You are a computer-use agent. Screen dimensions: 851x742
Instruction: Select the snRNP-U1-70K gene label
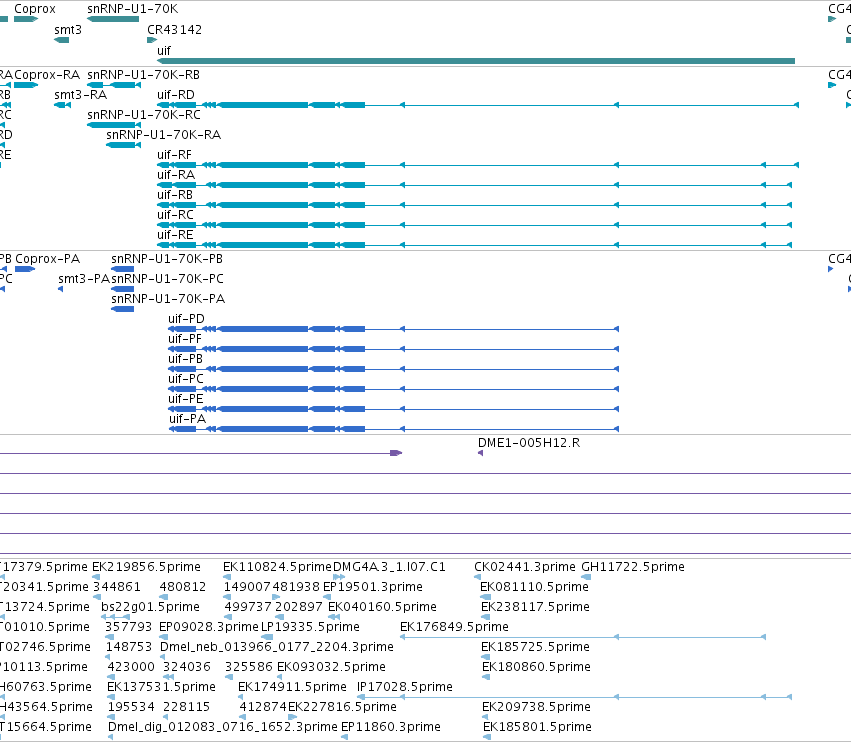coord(132,9)
